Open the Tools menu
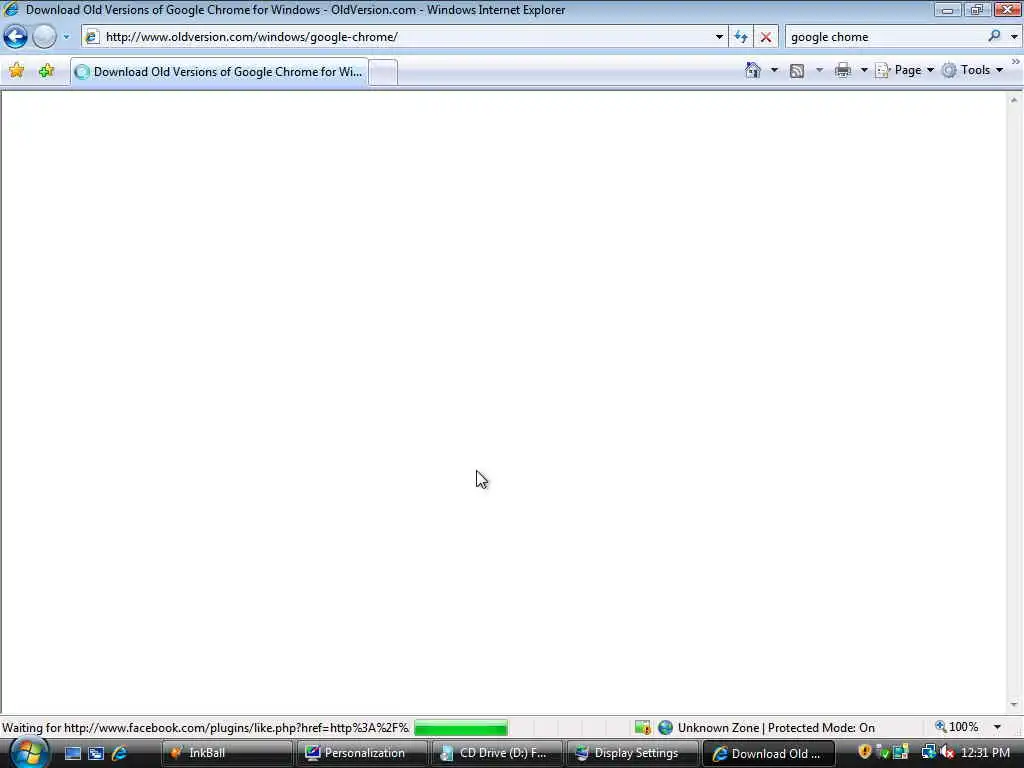 [972, 70]
